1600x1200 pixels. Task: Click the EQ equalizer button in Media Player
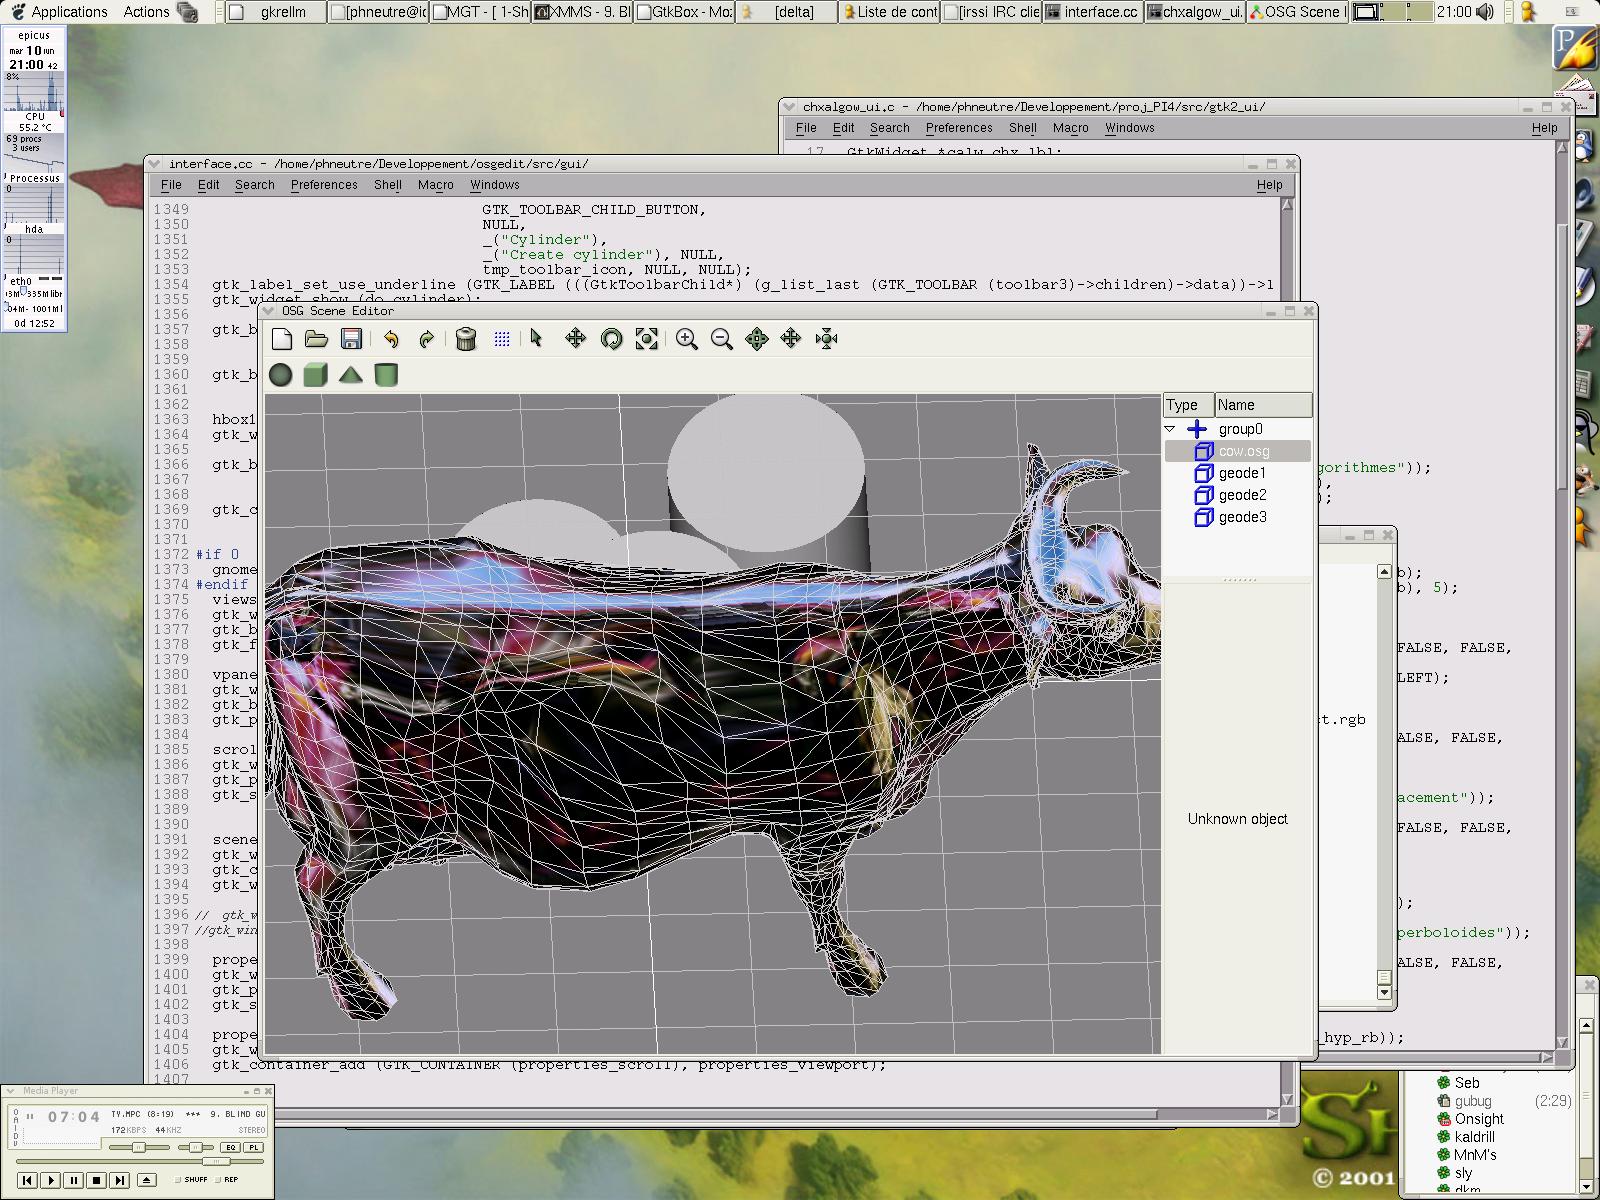click(231, 1147)
